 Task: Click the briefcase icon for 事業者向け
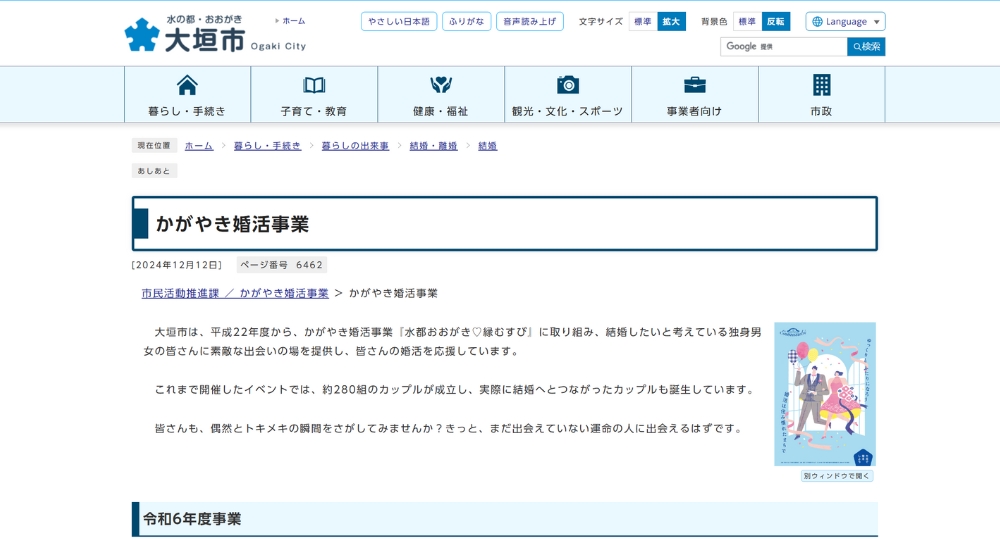tap(695, 85)
